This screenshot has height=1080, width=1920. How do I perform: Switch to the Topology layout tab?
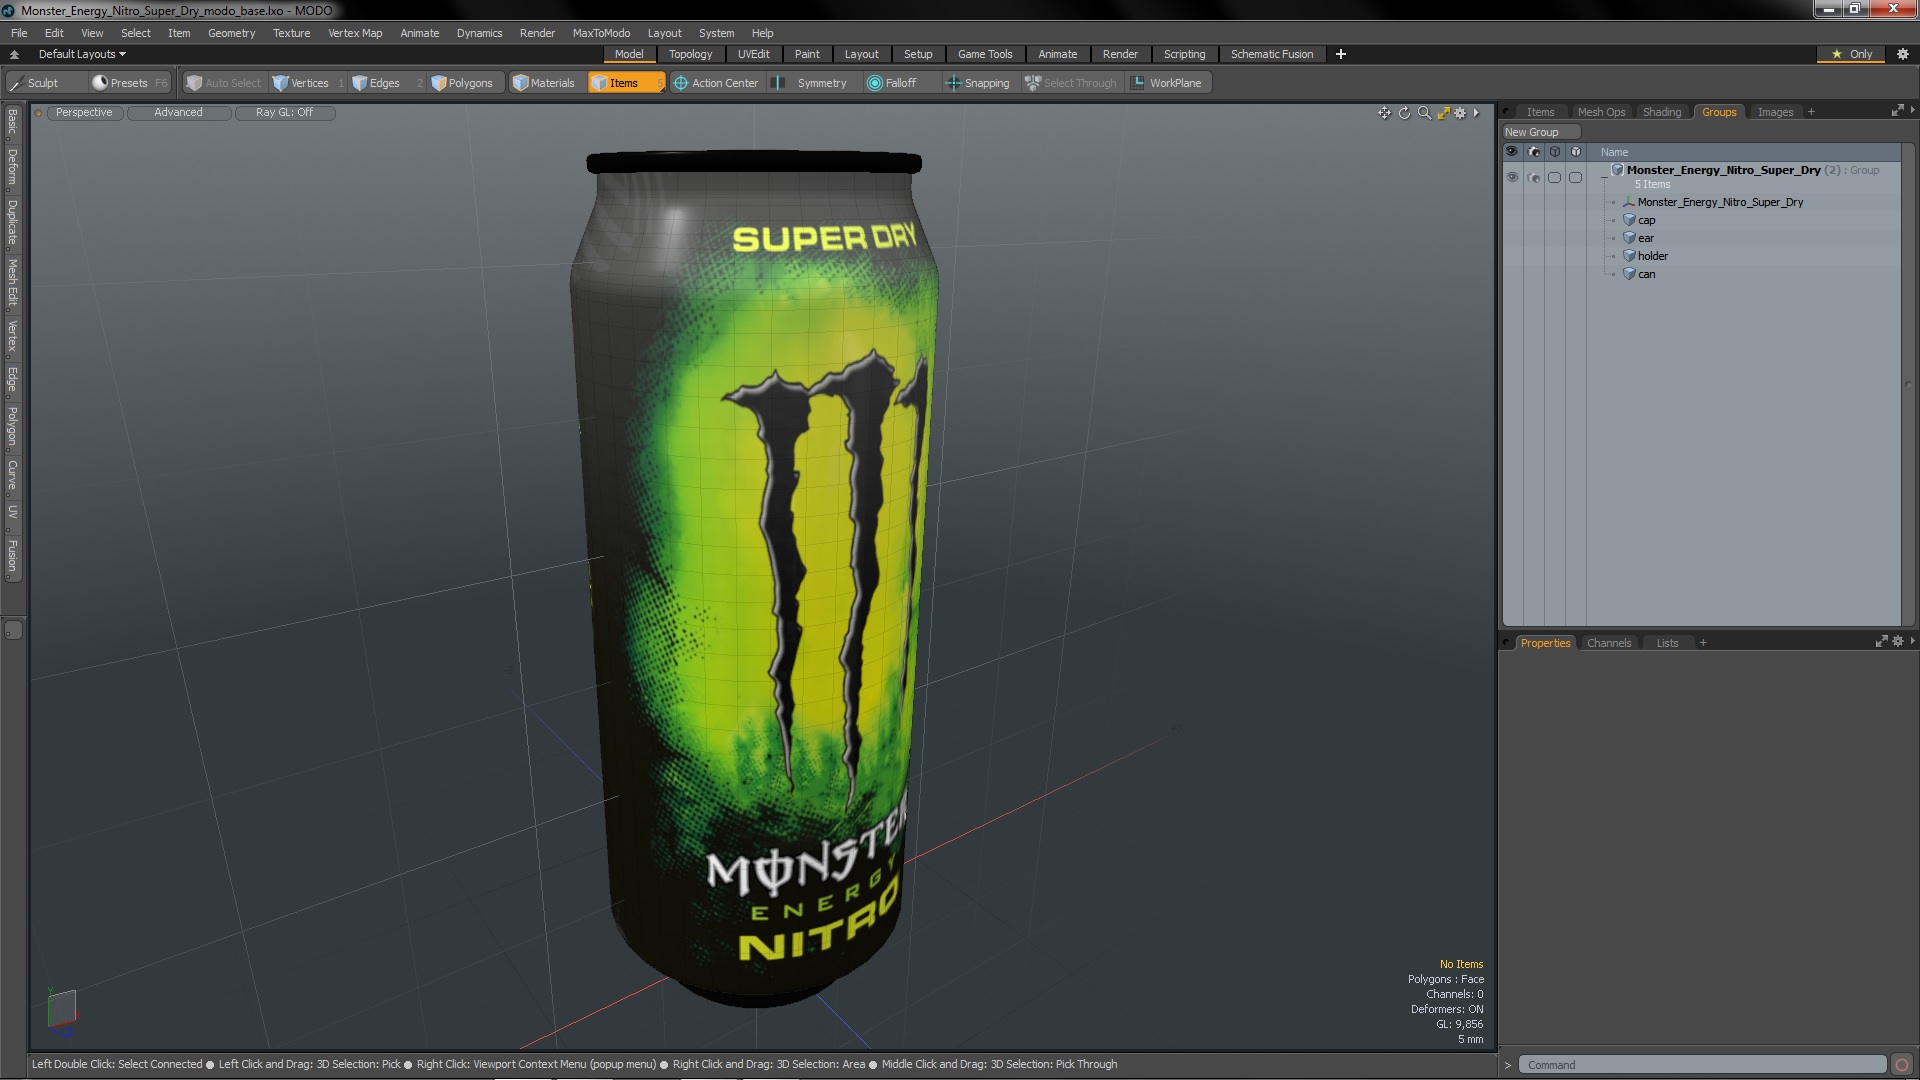point(690,54)
